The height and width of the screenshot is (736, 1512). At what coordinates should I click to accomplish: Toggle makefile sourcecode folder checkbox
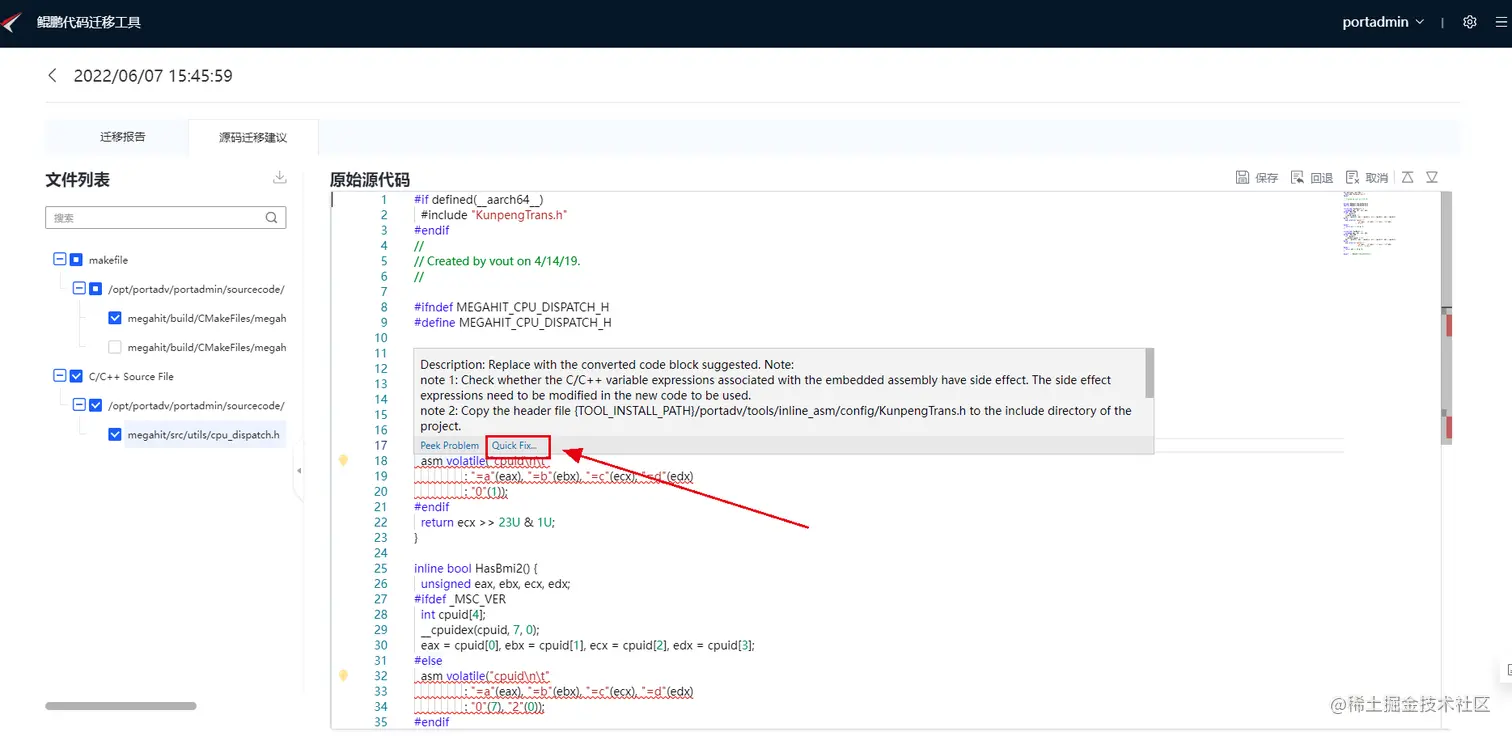(96, 289)
